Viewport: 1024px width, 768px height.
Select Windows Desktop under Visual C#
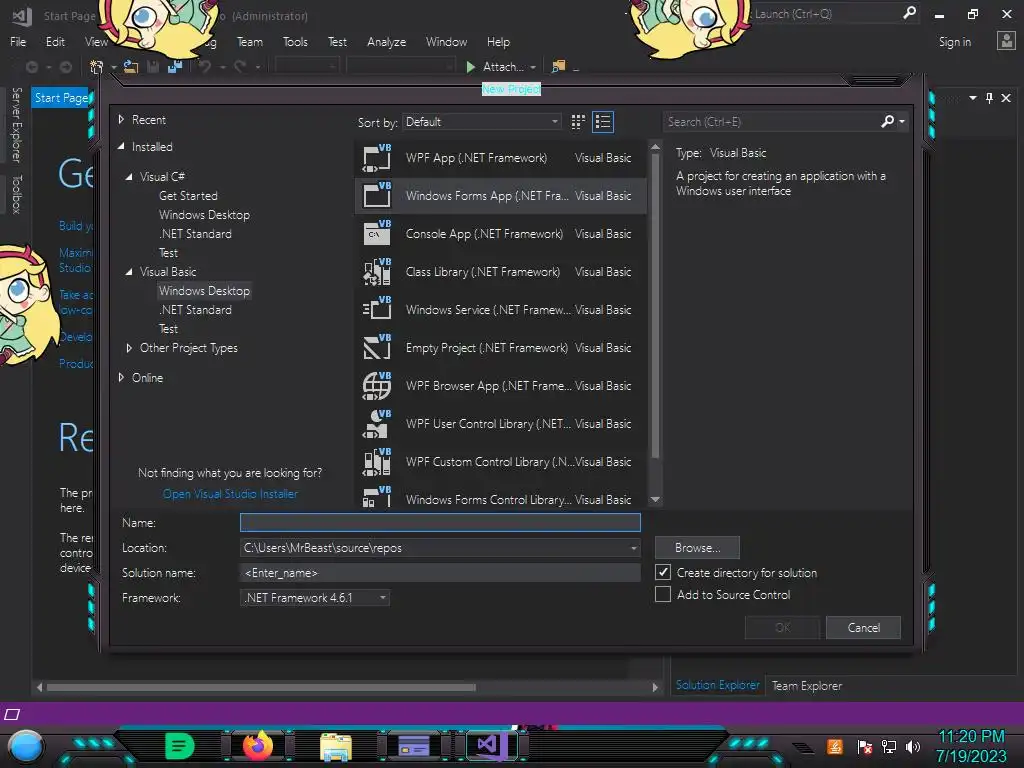[204, 215]
